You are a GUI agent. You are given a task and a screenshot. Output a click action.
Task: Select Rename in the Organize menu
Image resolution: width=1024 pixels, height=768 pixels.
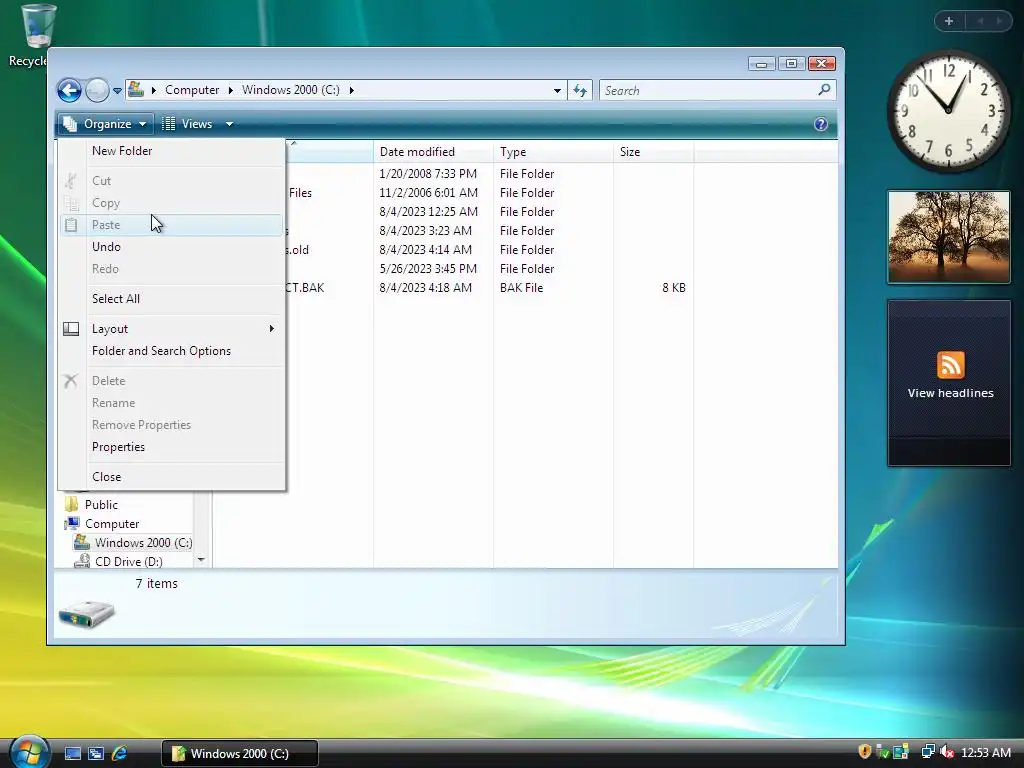tap(172, 403)
